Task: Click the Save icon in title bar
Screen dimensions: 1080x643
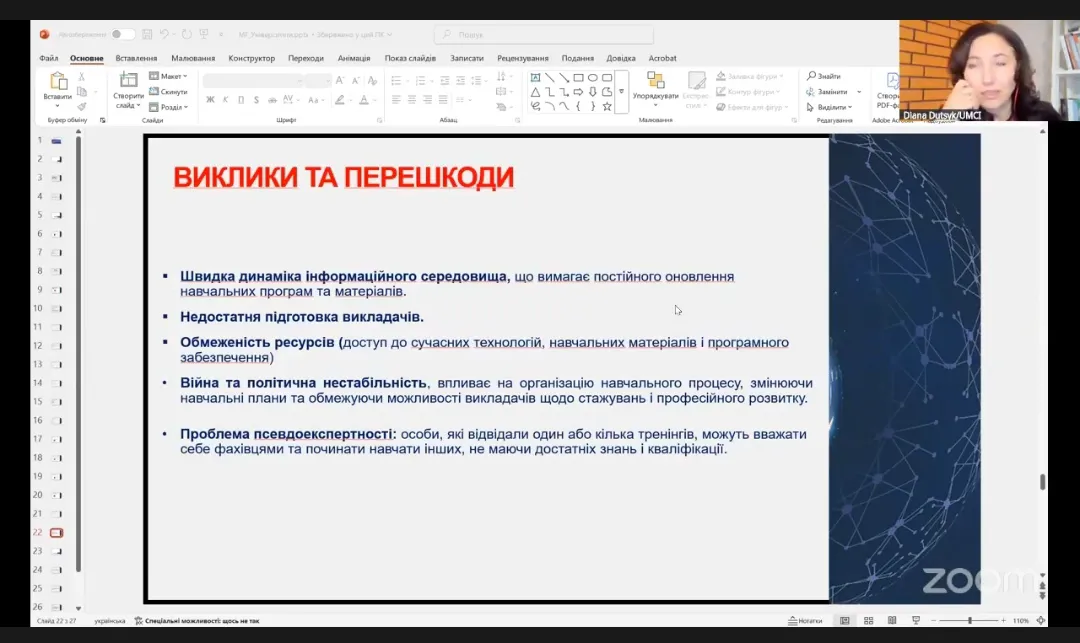Action: [x=147, y=34]
